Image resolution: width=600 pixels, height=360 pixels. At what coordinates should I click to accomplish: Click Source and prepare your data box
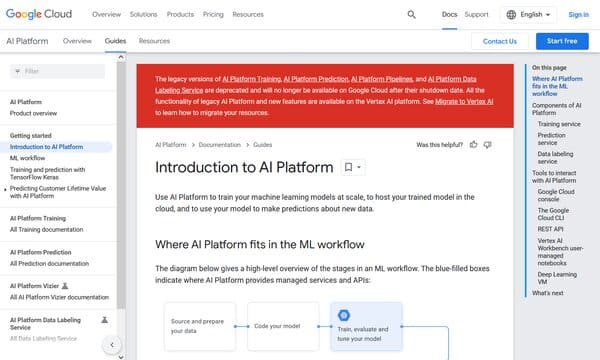point(200,326)
